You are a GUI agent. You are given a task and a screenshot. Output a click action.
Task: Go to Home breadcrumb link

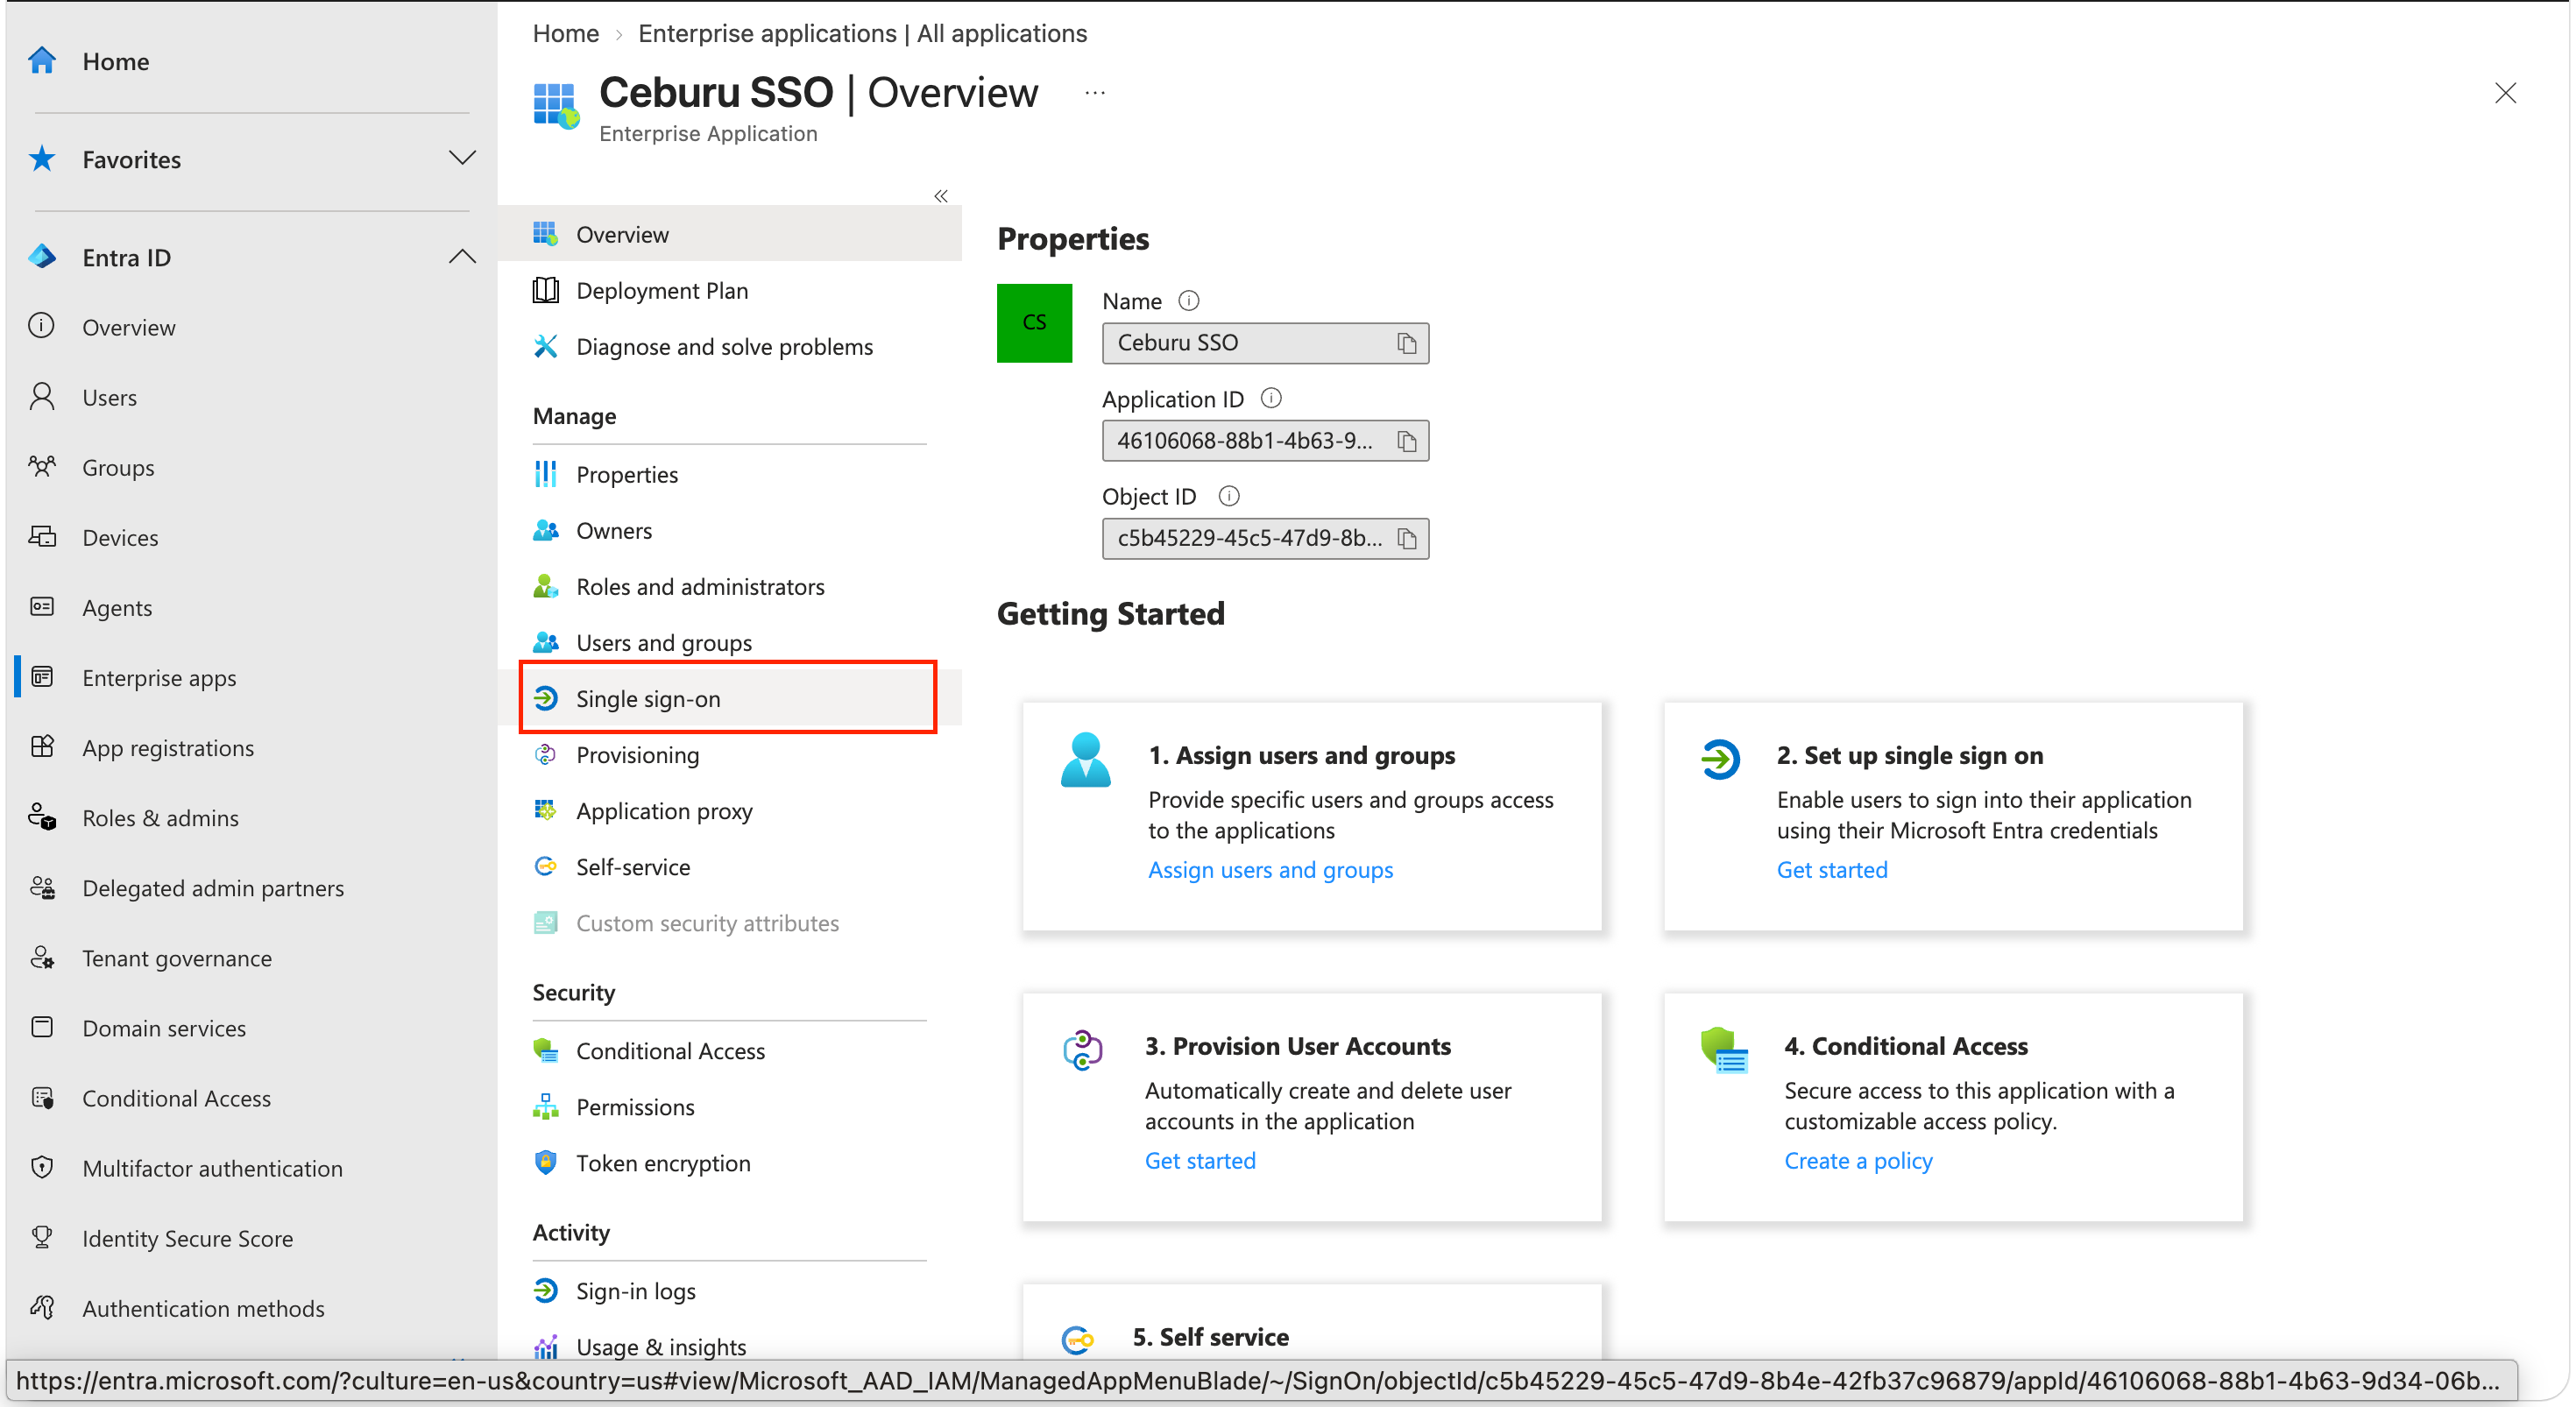566,33
